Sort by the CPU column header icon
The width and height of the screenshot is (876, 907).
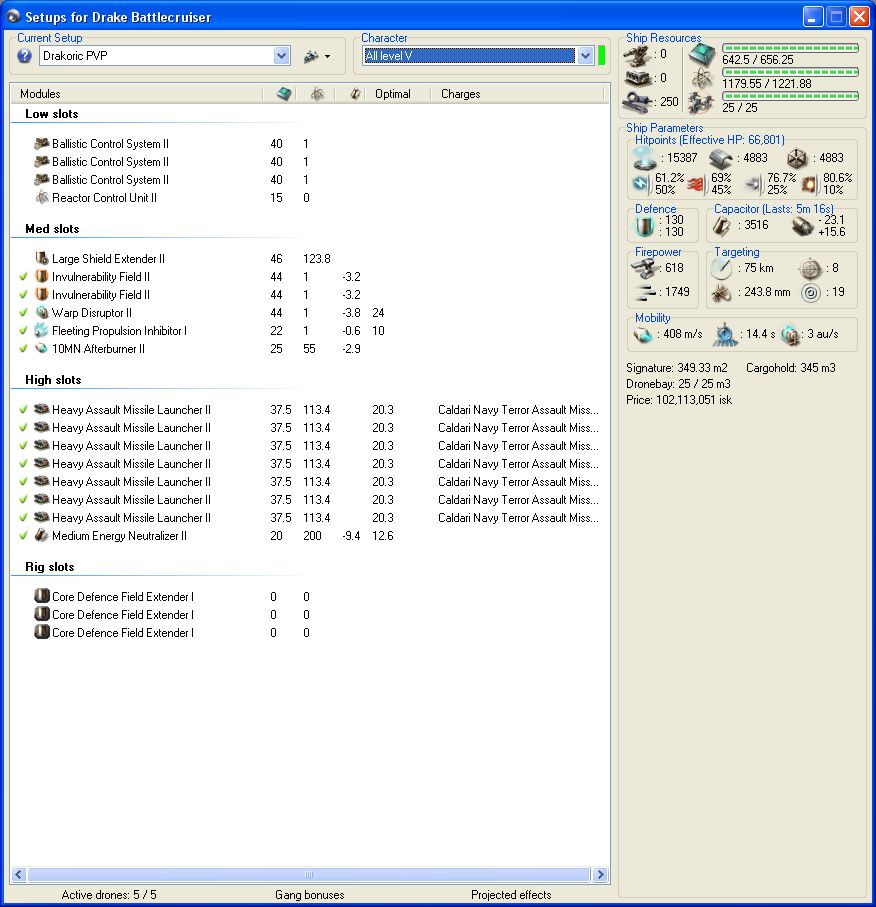pyautogui.click(x=284, y=94)
